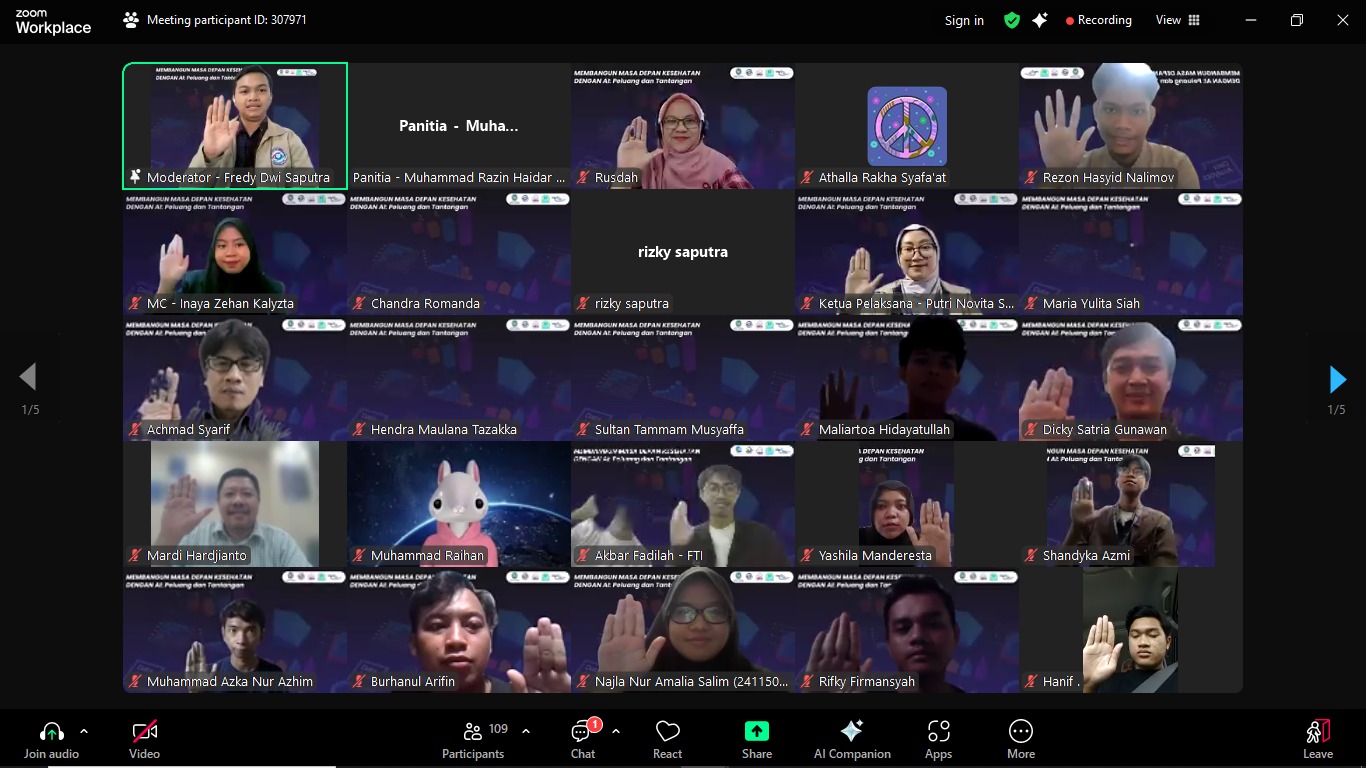Click the name label Dicky Satria Gunawan
This screenshot has height=768, width=1366.
[1105, 429]
